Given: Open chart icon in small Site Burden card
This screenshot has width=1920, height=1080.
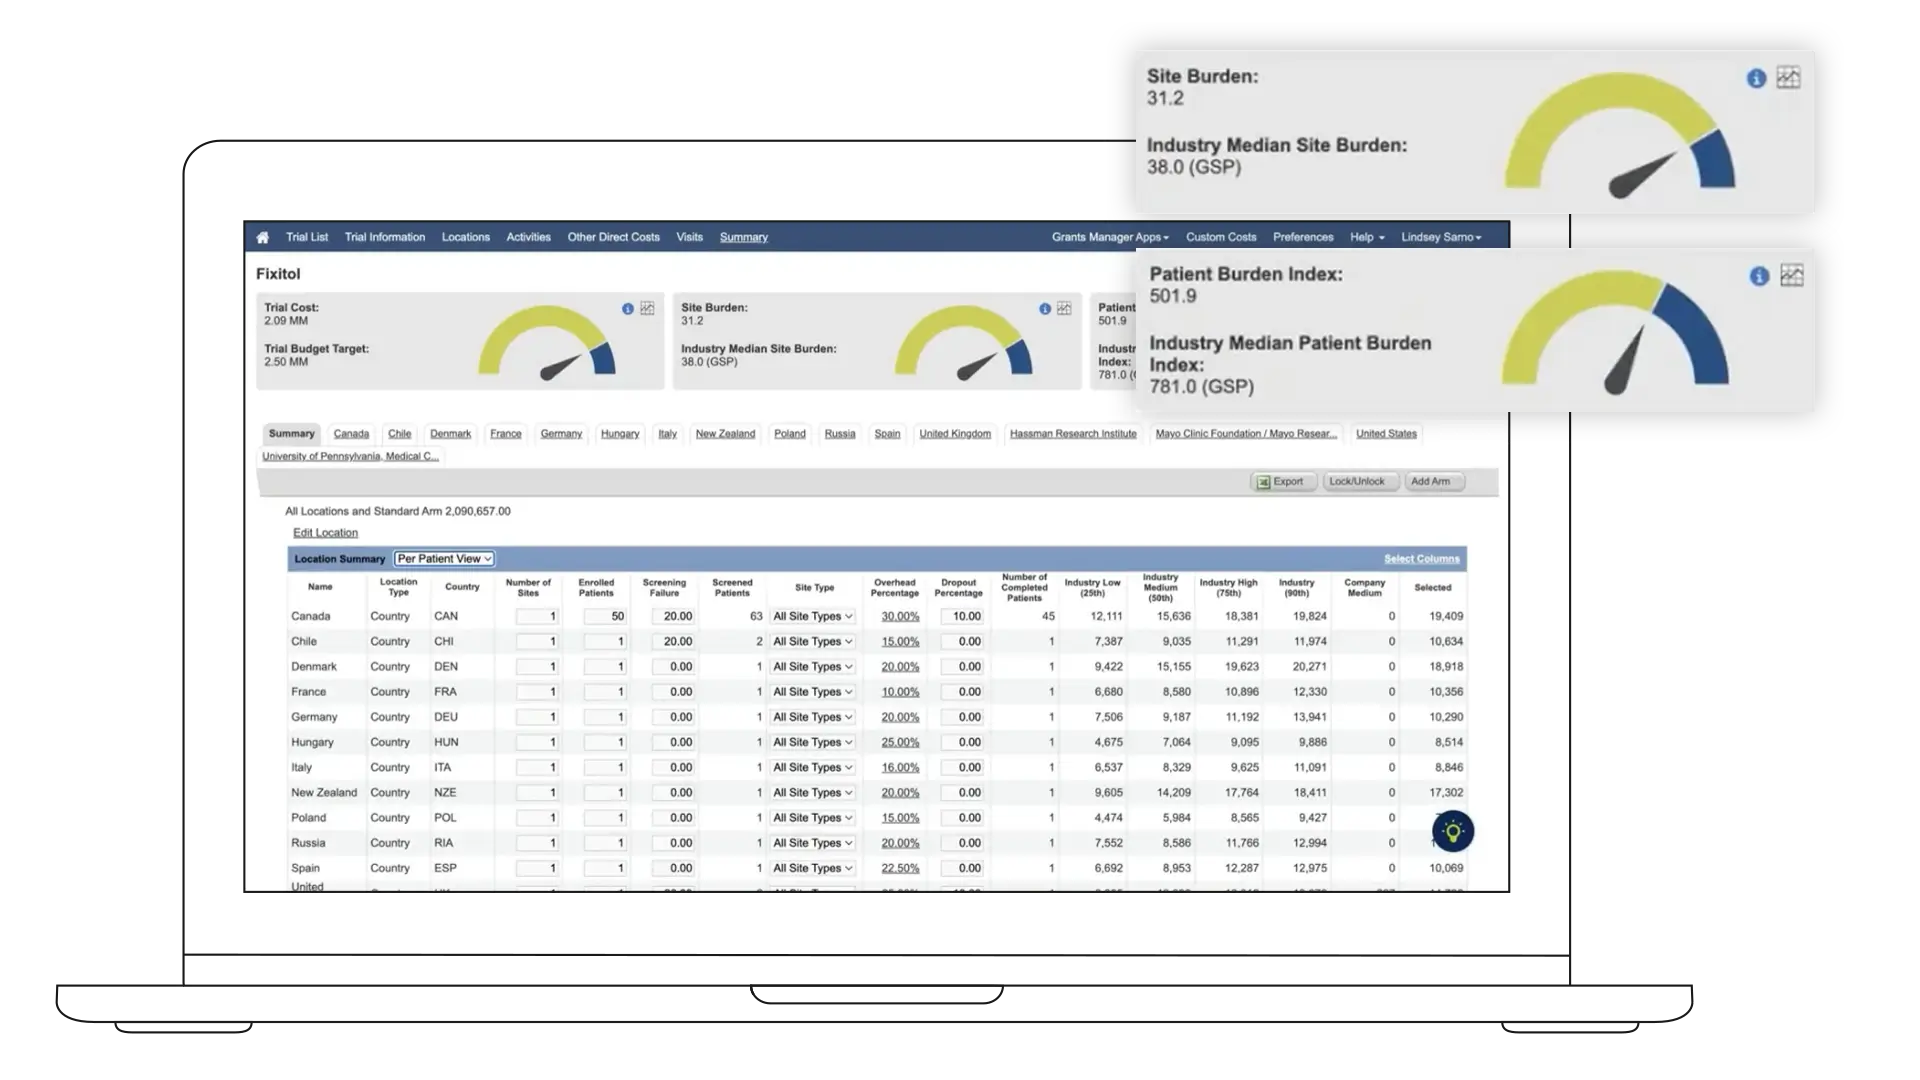Looking at the screenshot, I should click(x=1064, y=309).
